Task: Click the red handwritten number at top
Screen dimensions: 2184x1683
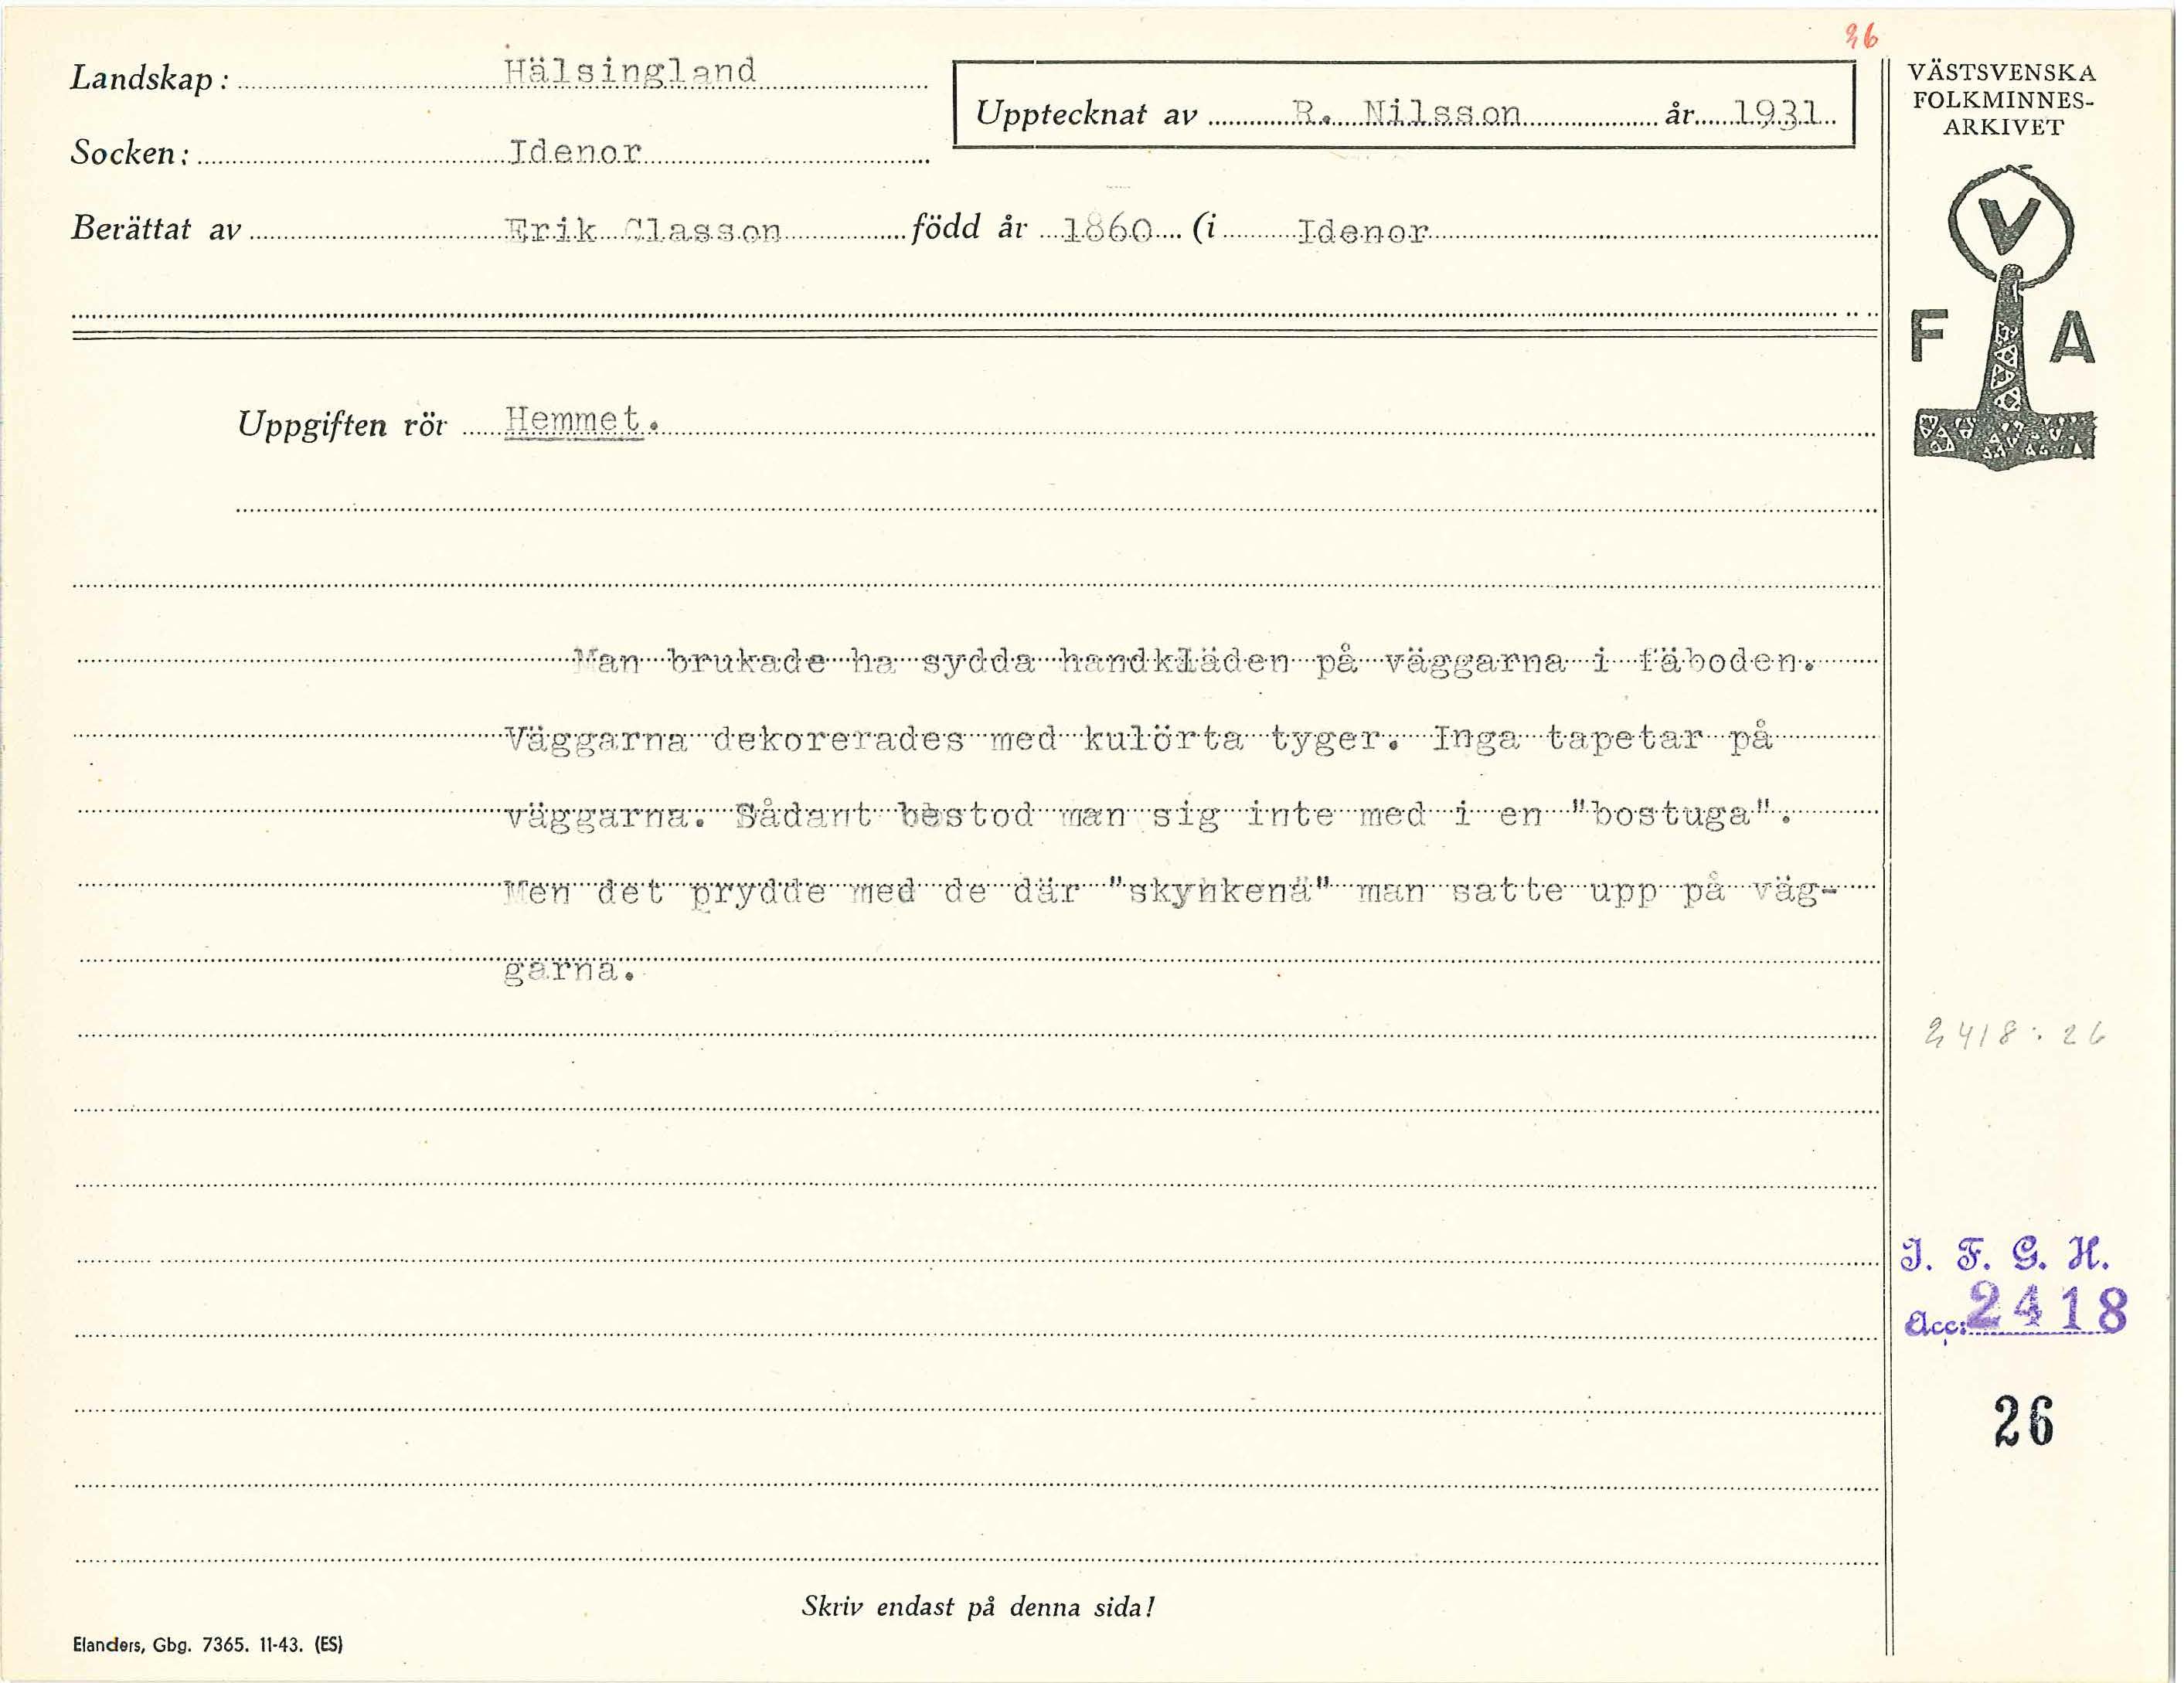Action: 1861,38
